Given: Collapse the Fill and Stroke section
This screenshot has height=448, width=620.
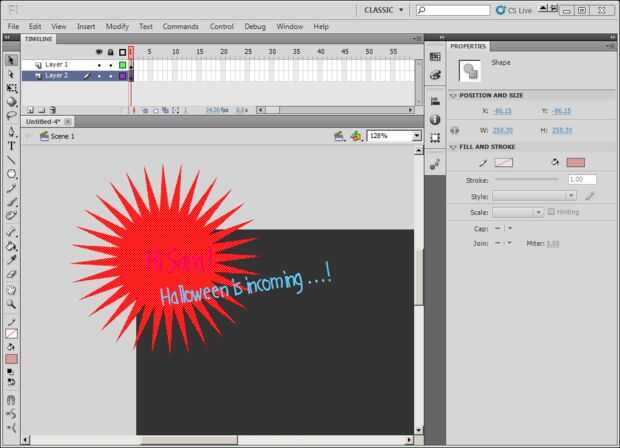Looking at the screenshot, I should [453, 146].
